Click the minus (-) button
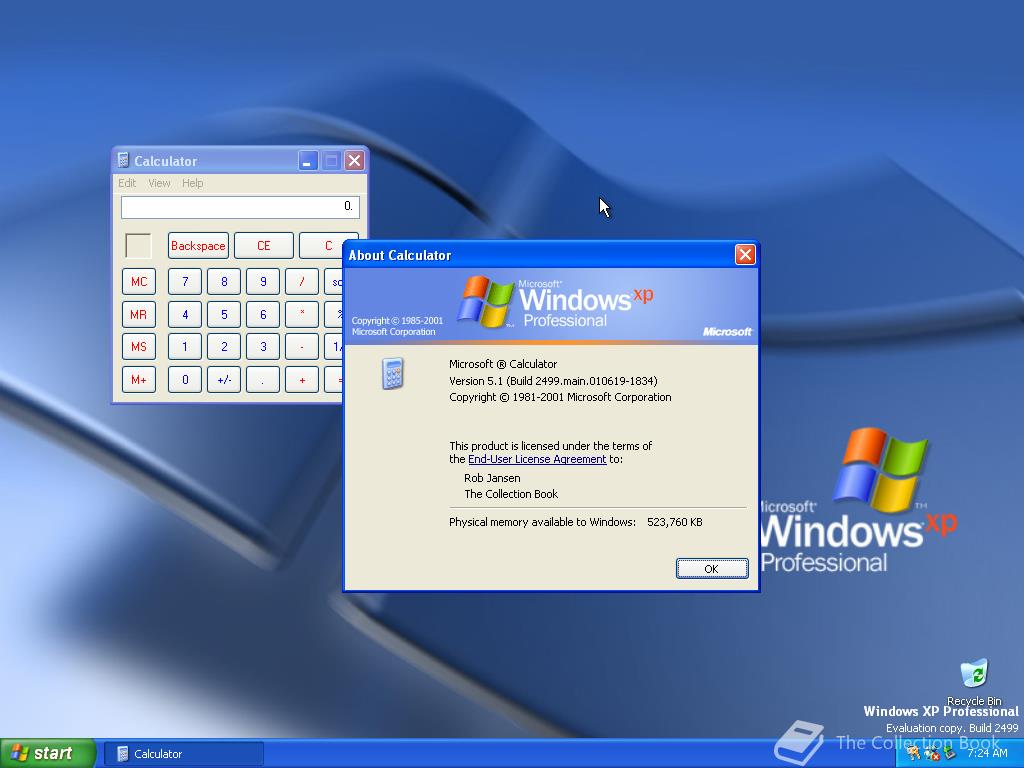This screenshot has width=1024, height=768. point(302,347)
